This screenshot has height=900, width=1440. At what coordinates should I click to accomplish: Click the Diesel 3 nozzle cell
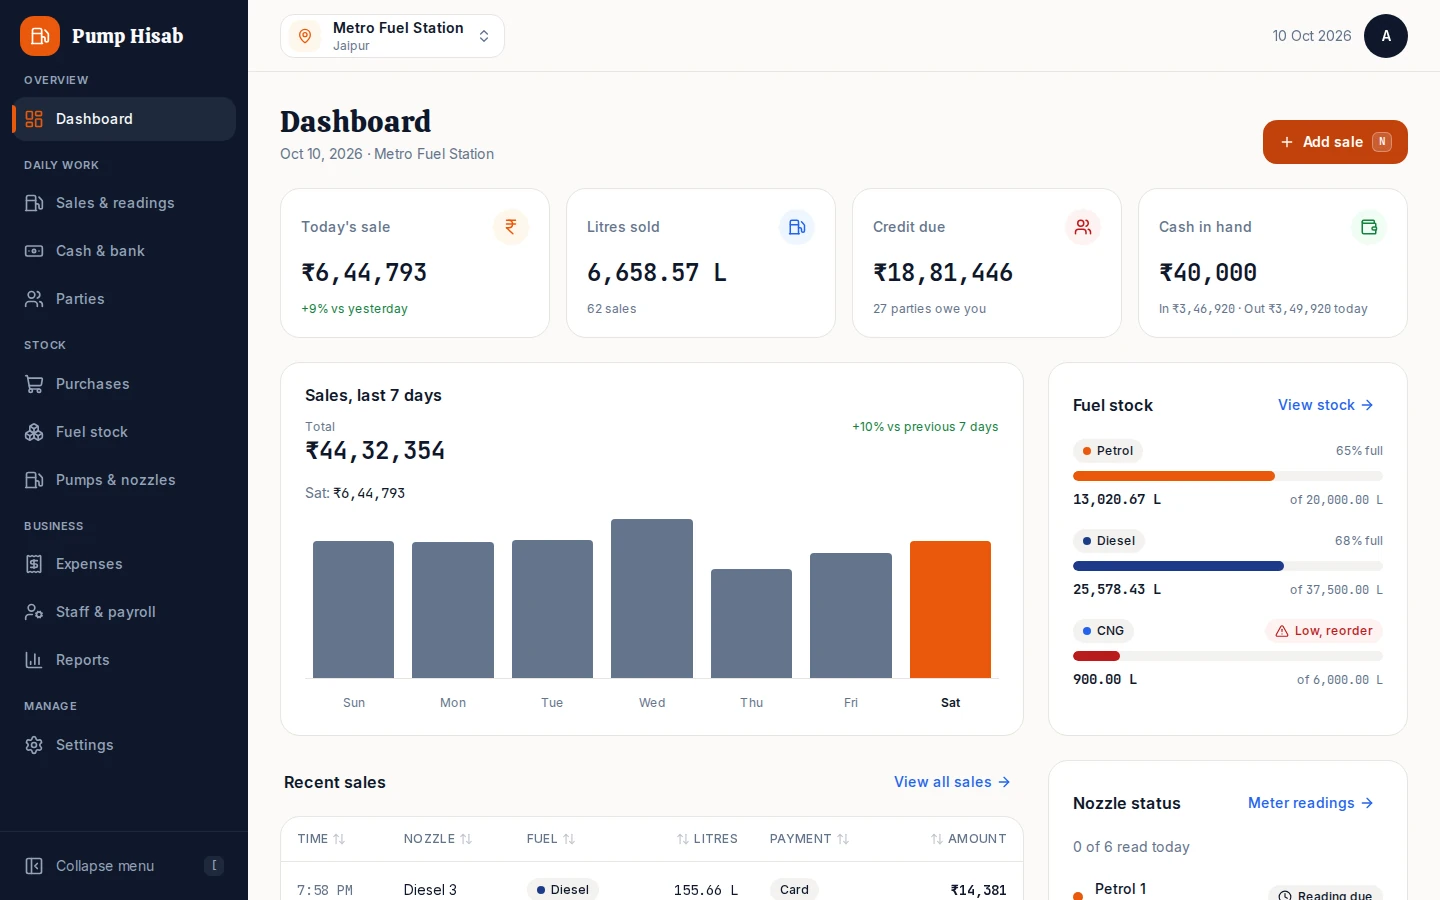pyautogui.click(x=430, y=890)
